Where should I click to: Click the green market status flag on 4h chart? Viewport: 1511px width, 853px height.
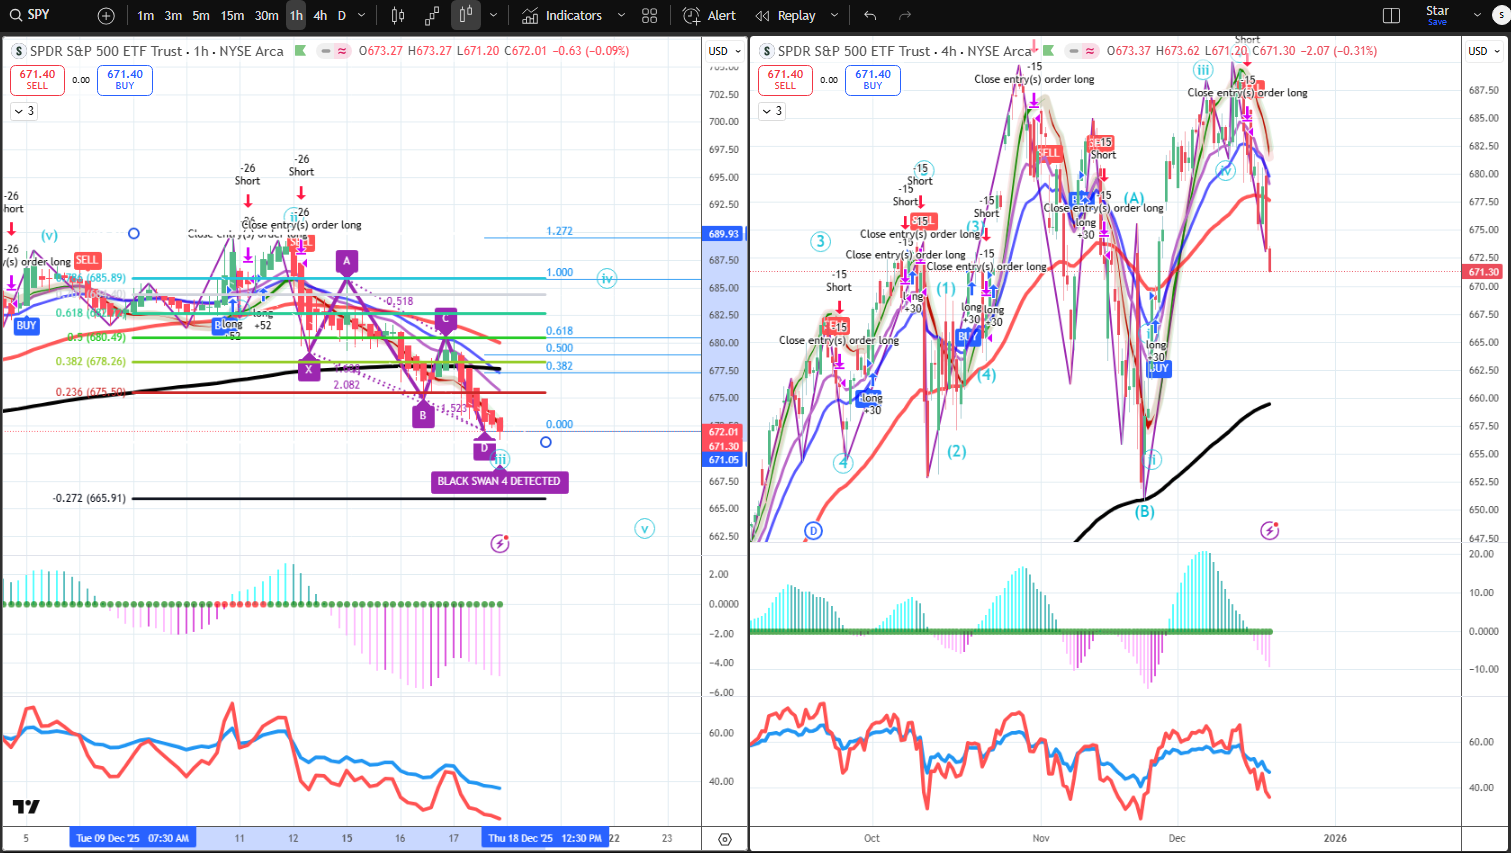click(x=1048, y=50)
